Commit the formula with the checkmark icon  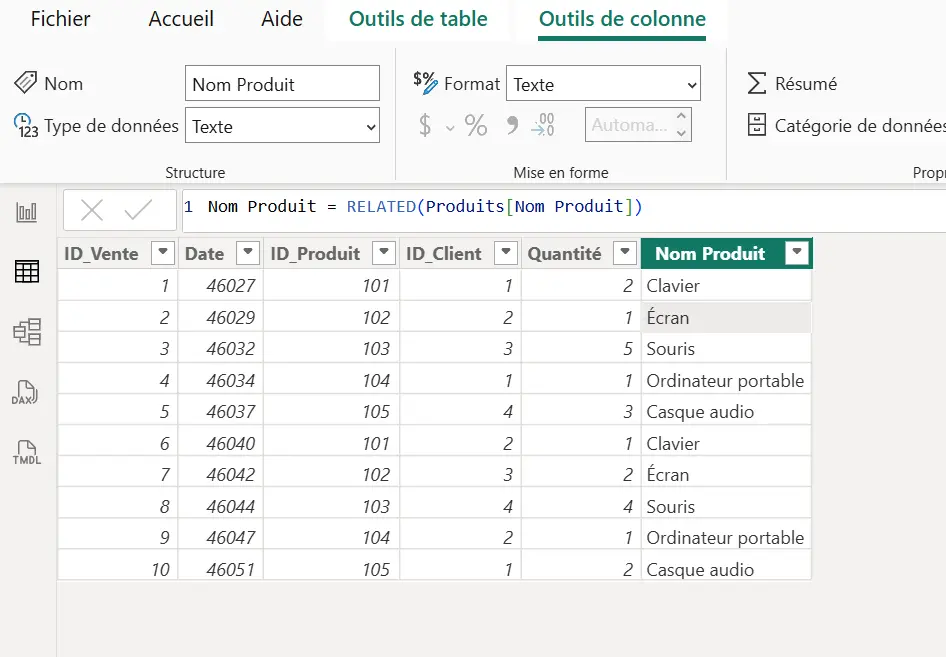point(138,210)
